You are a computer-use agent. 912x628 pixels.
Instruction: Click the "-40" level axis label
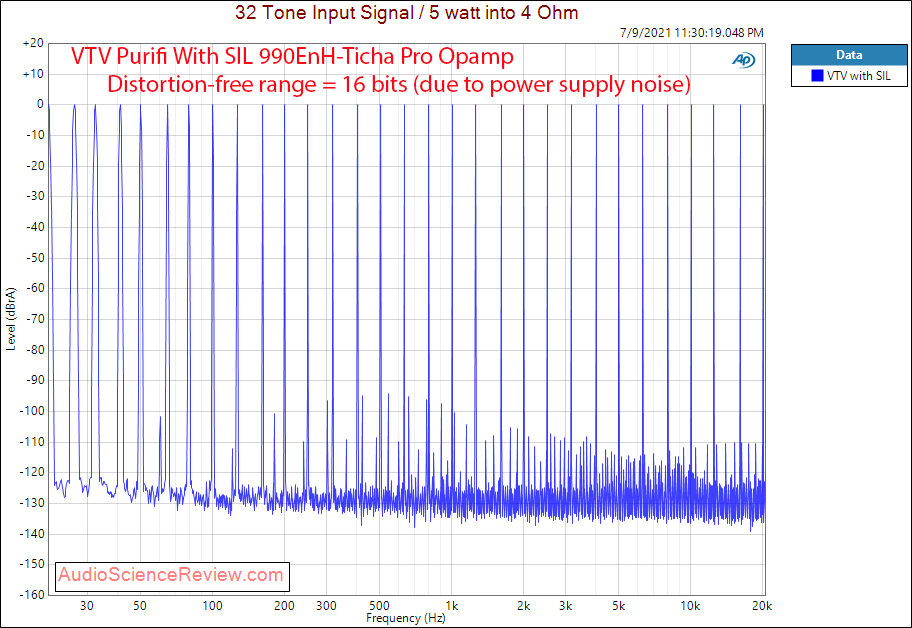pyautogui.click(x=35, y=227)
